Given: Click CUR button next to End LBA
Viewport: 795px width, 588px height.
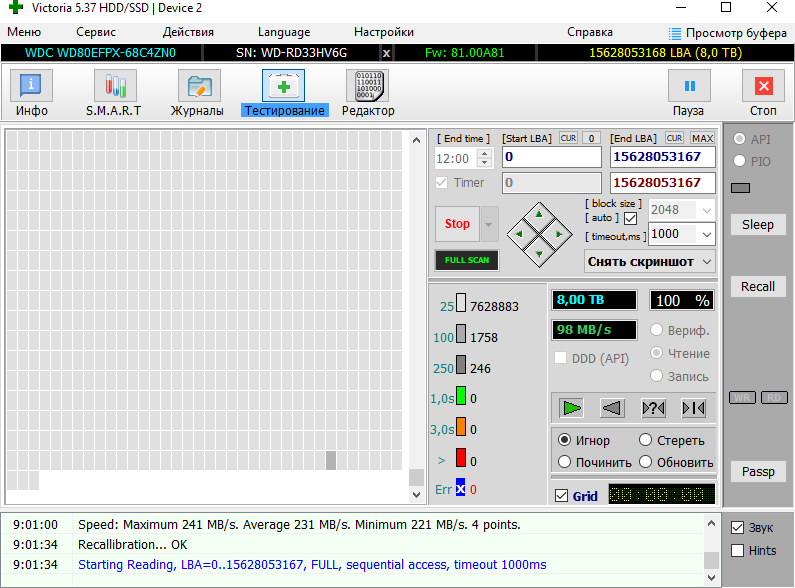Looking at the screenshot, I should [x=674, y=138].
